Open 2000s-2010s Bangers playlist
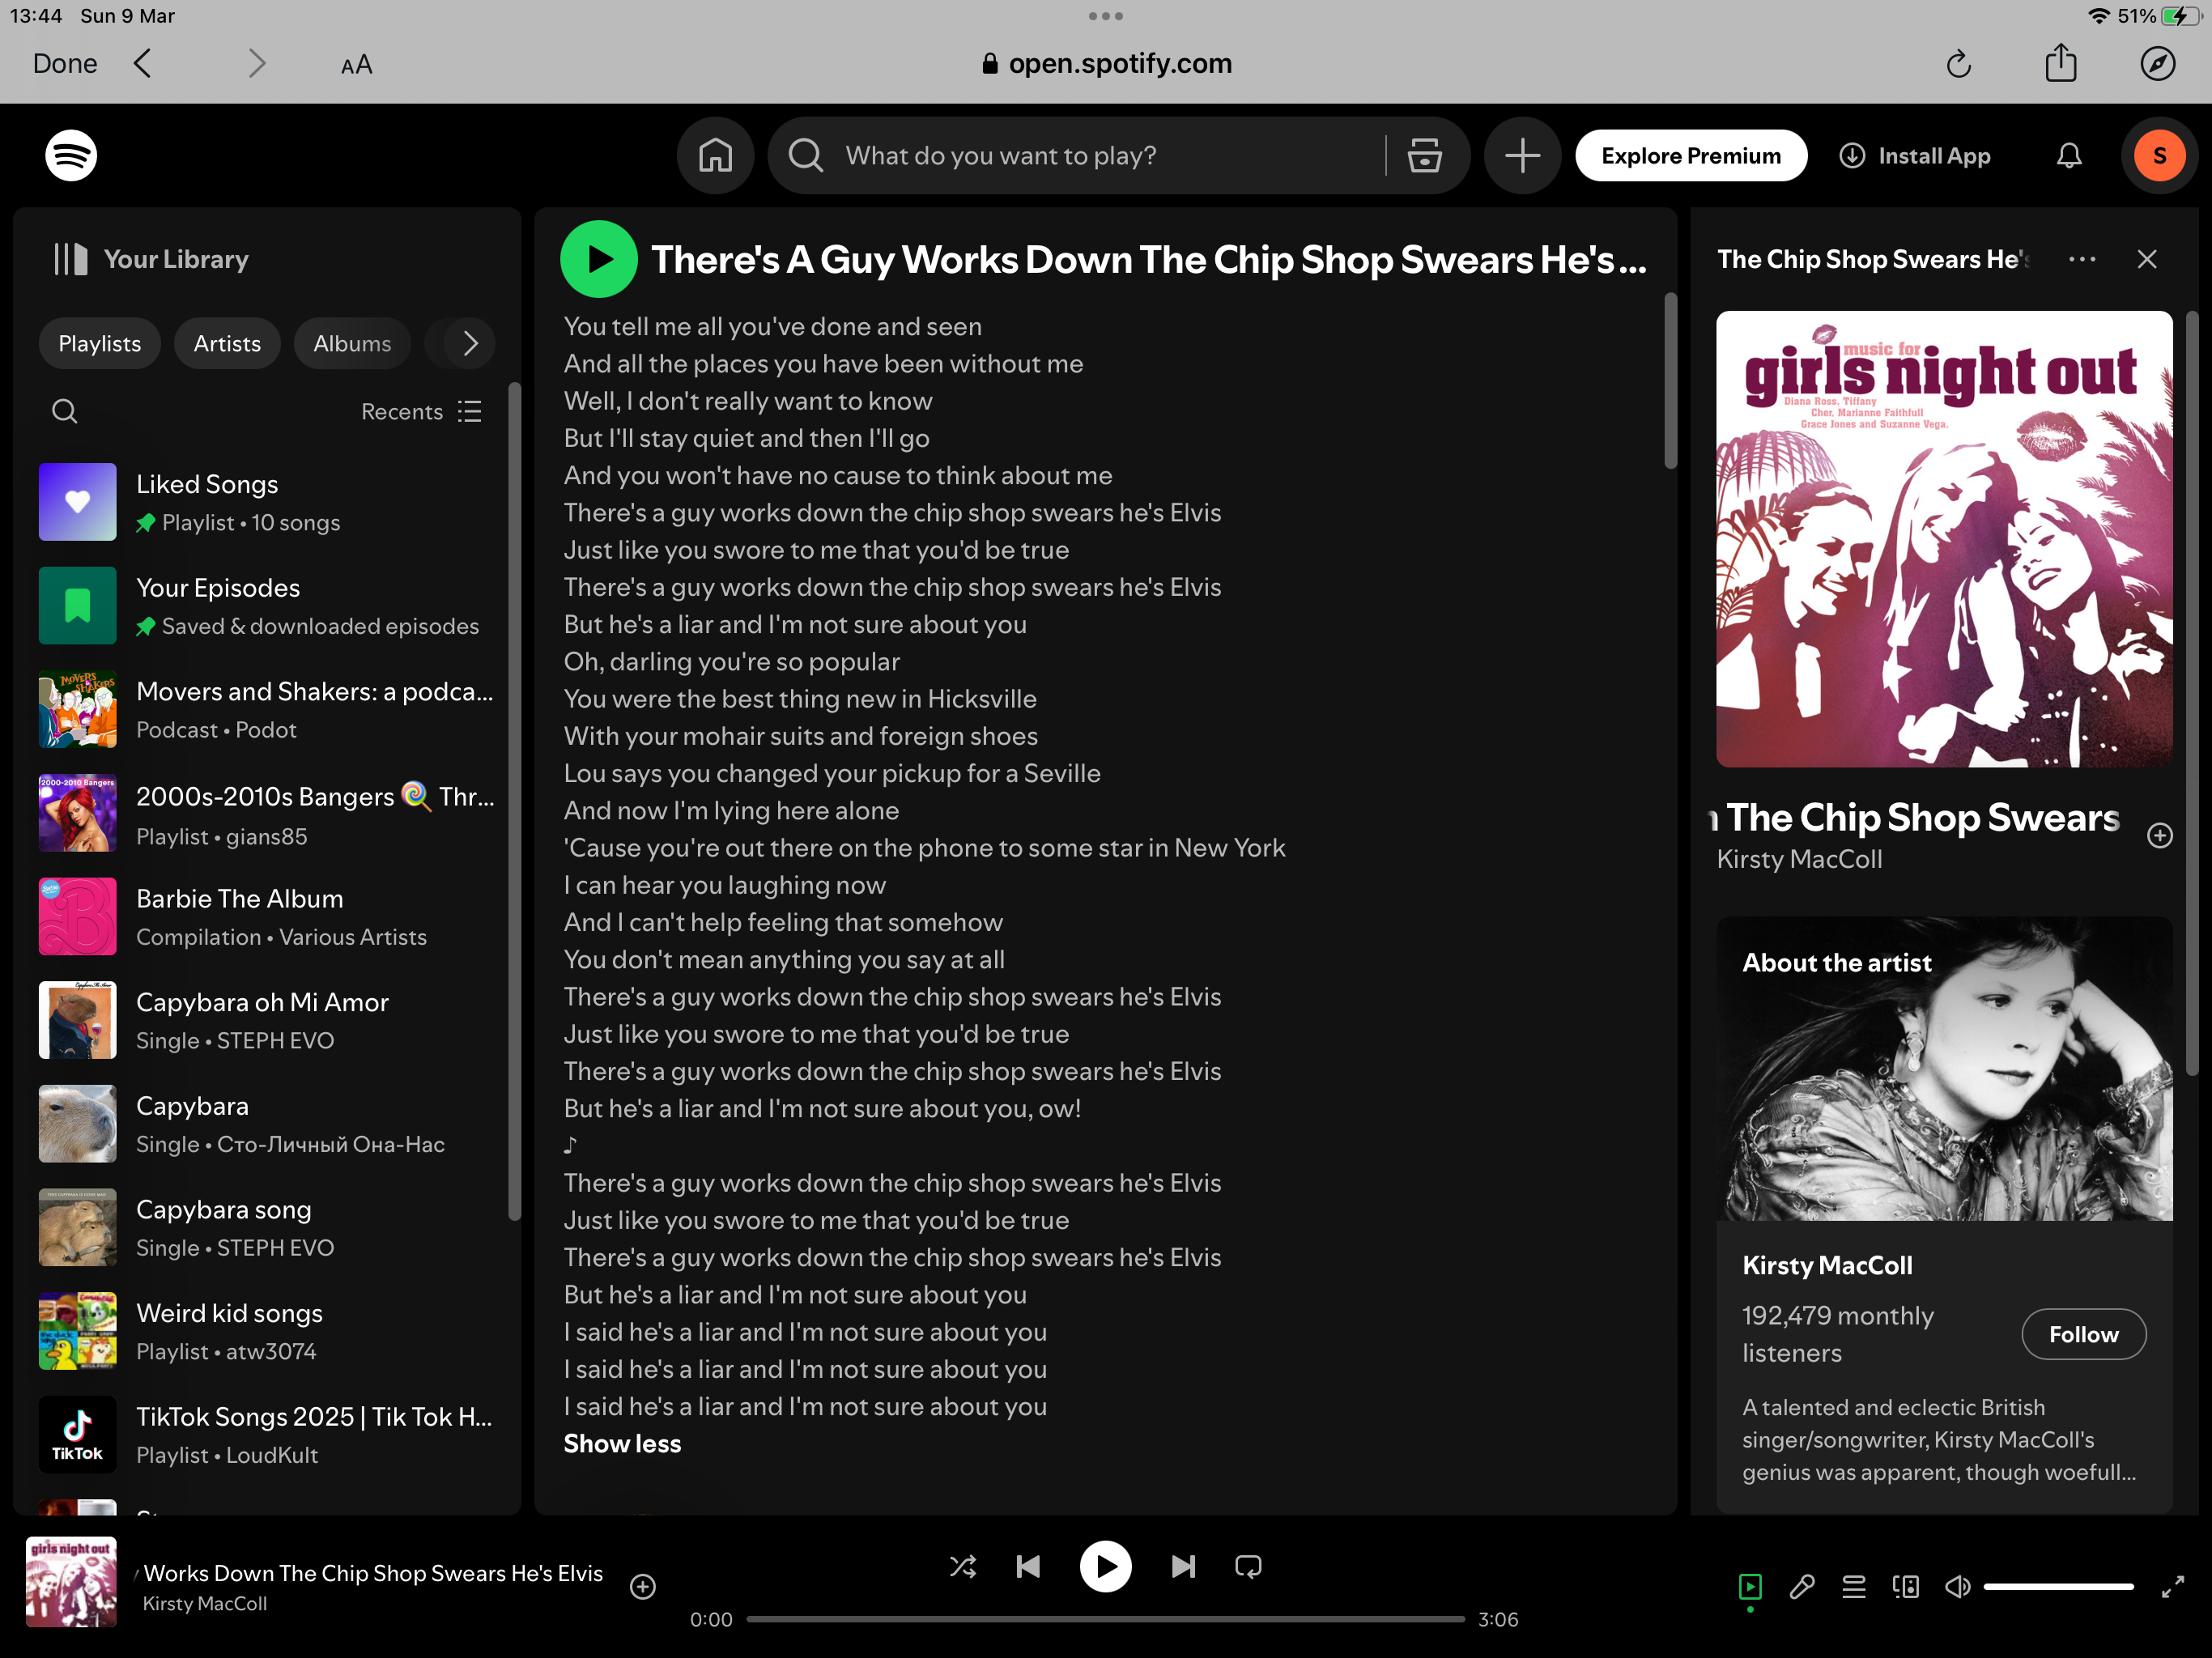 click(267, 813)
